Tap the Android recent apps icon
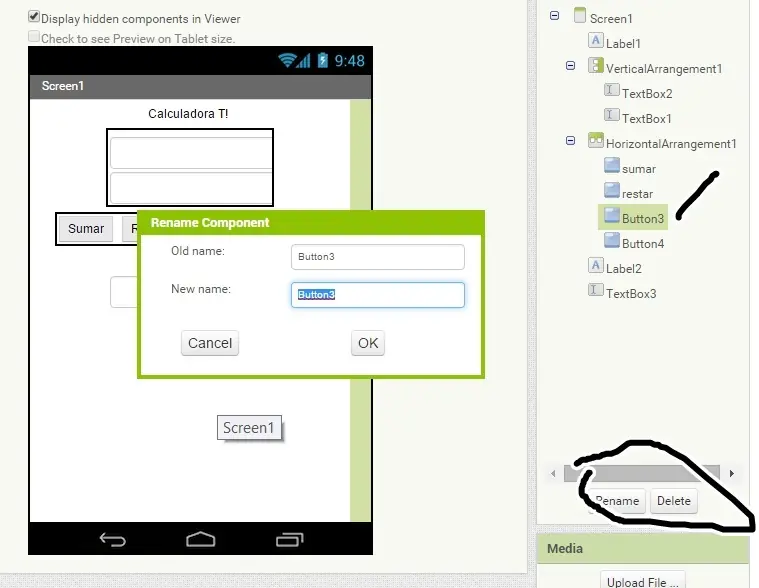This screenshot has height=588, width=759. point(289,539)
